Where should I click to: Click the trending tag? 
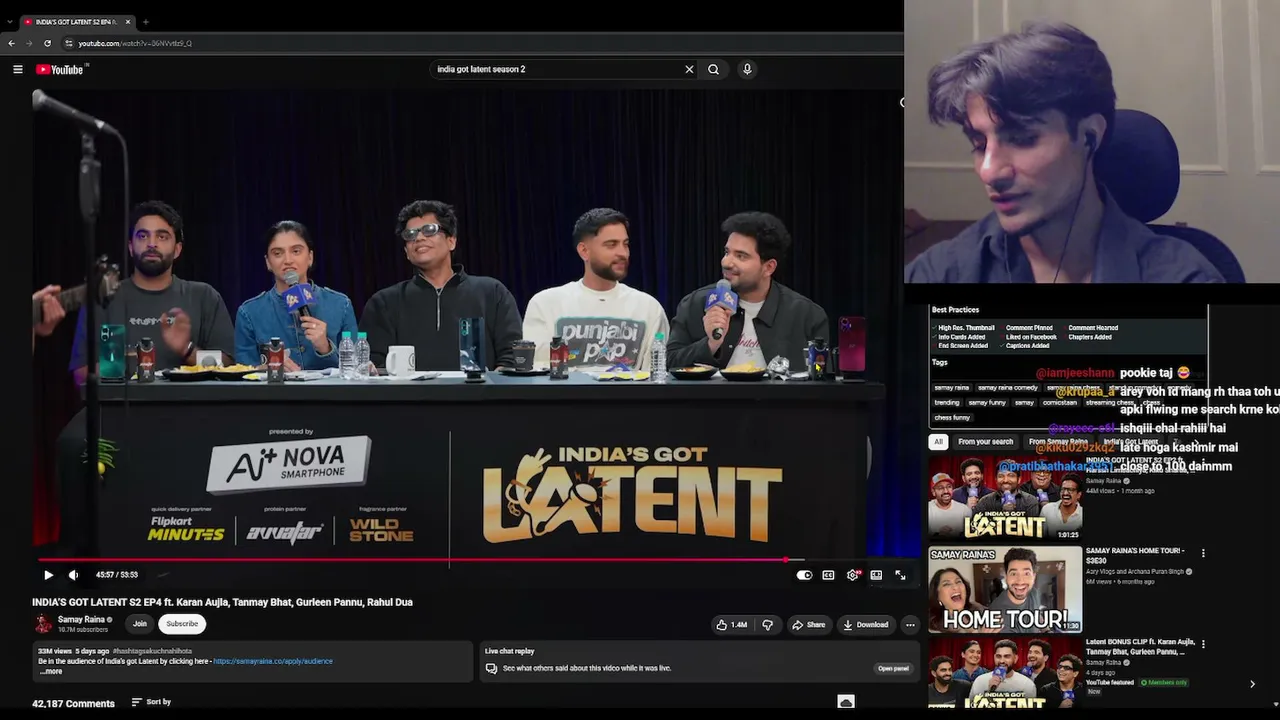tap(947, 403)
